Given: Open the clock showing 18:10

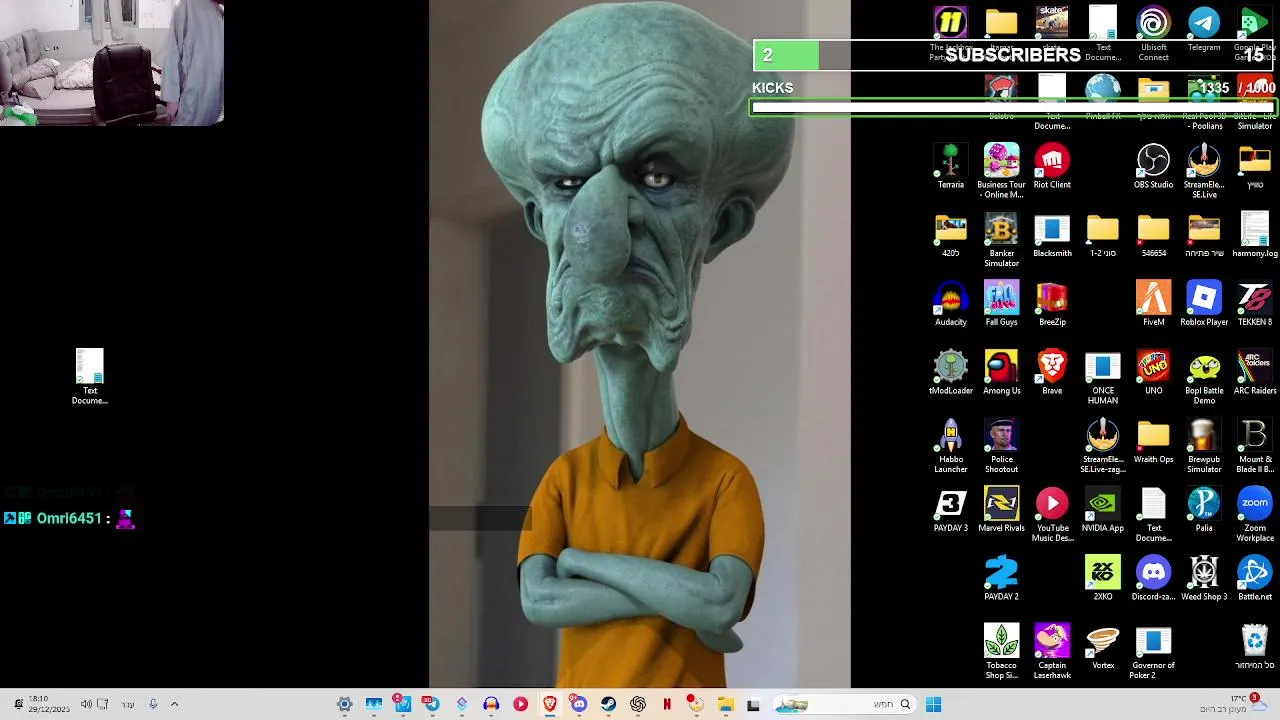Looking at the screenshot, I should 47,704.
